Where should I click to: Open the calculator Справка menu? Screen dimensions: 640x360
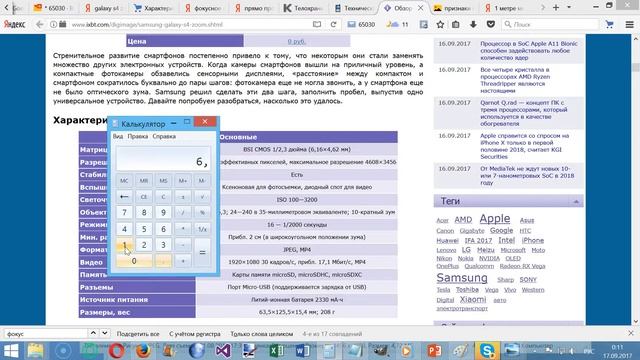[x=164, y=136]
